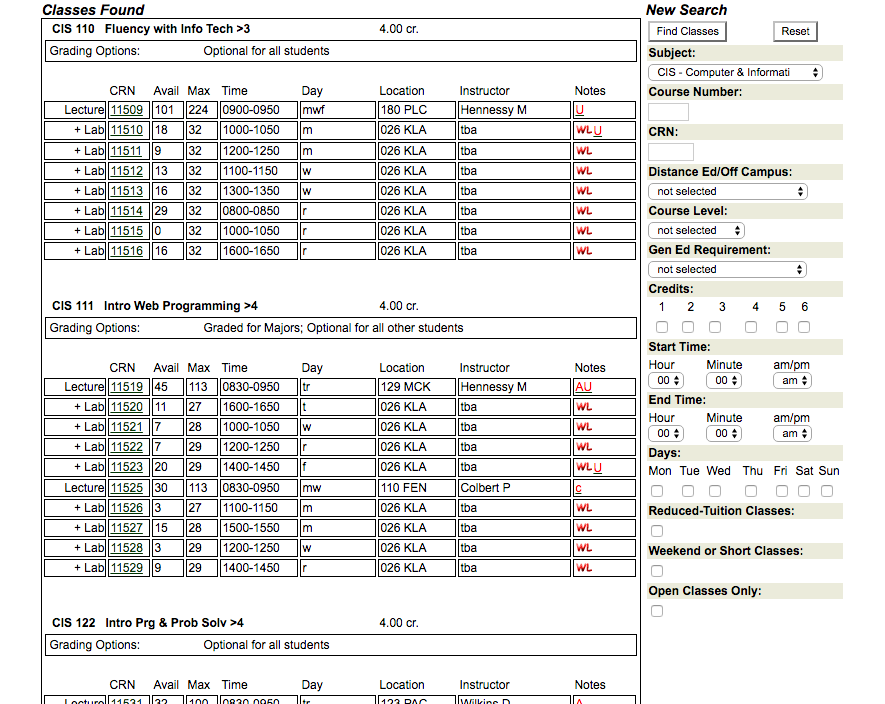Open the Gen Ed Requirement dropdown
The image size is (885, 704).
(728, 269)
